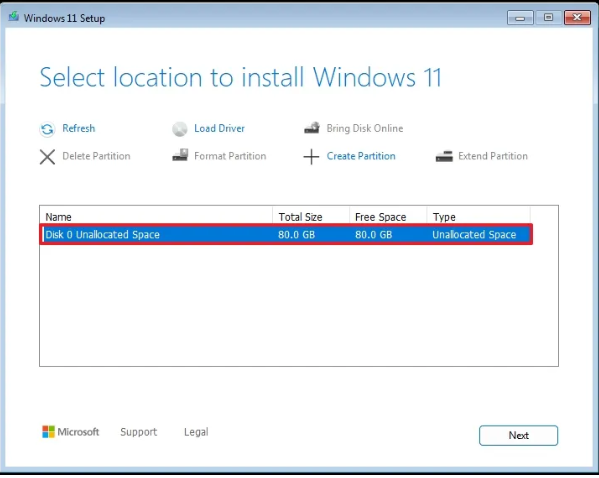Click the Delete Partition X icon

47,157
